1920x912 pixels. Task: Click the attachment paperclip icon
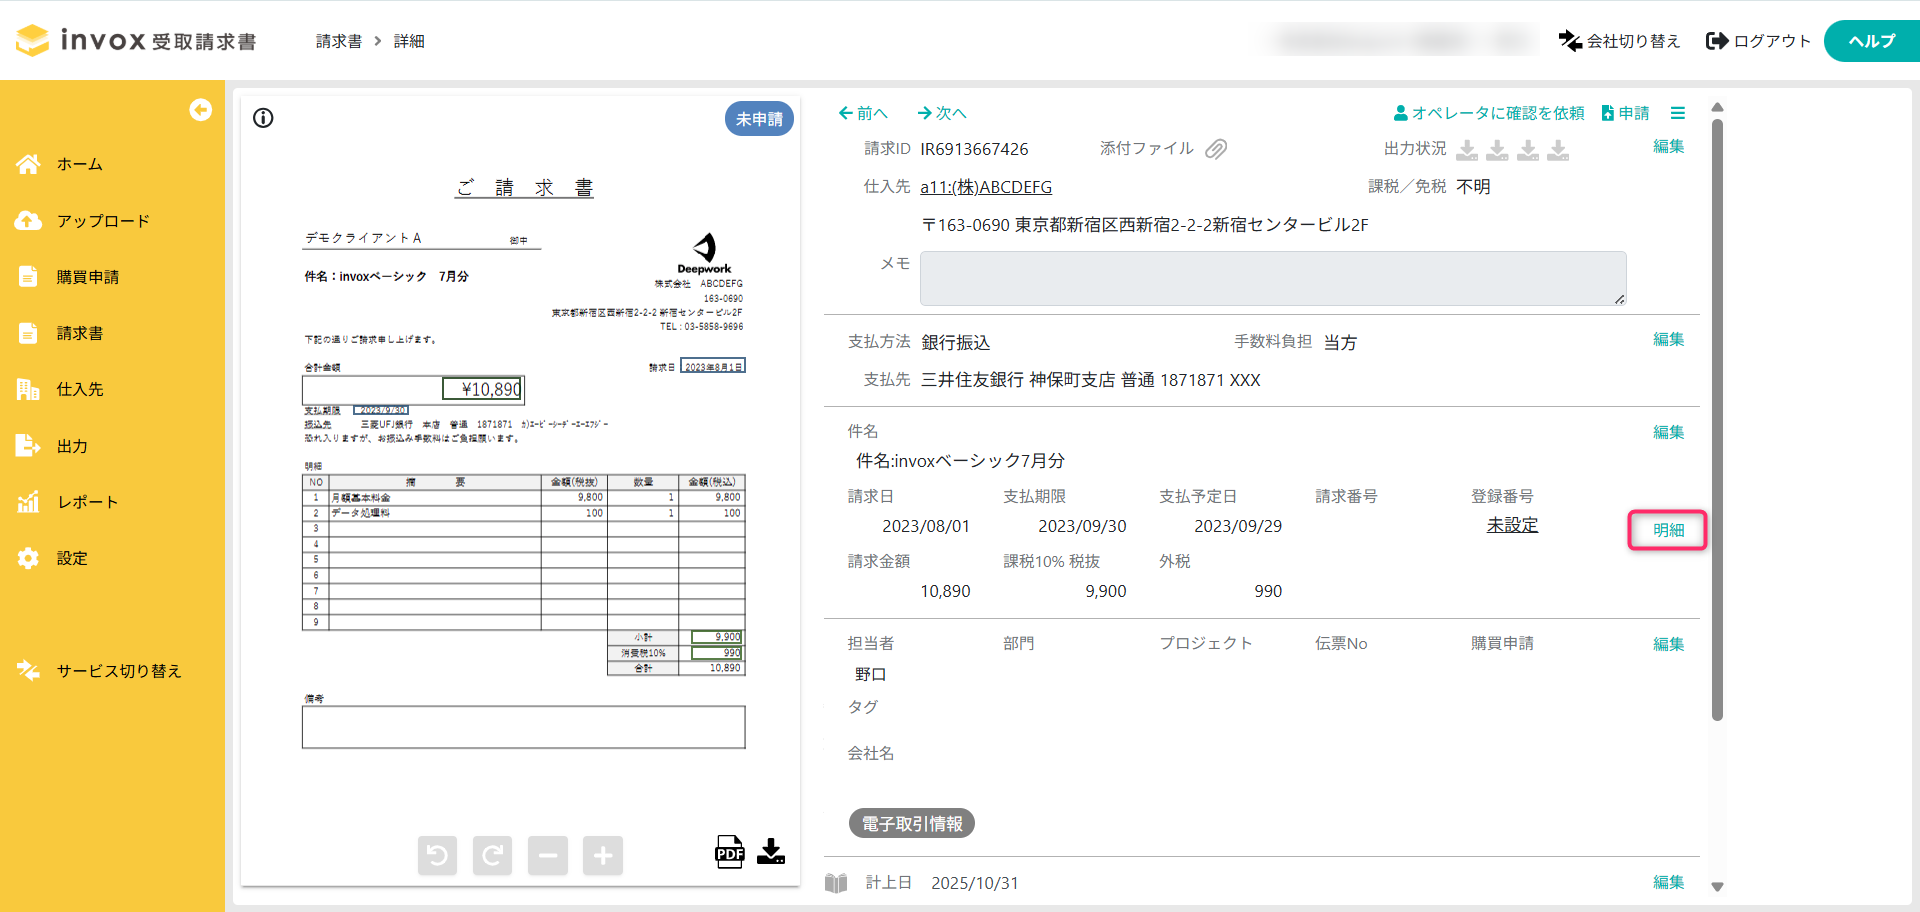click(x=1216, y=149)
